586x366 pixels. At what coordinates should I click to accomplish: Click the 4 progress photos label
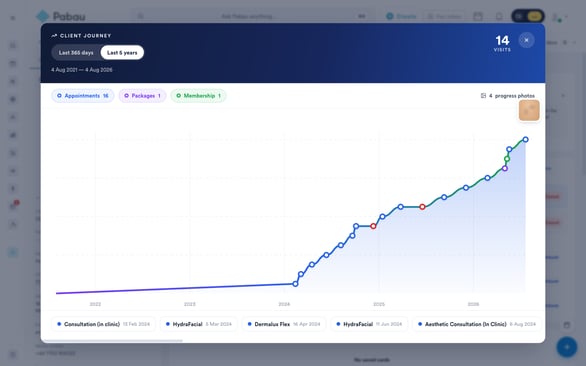pos(512,96)
